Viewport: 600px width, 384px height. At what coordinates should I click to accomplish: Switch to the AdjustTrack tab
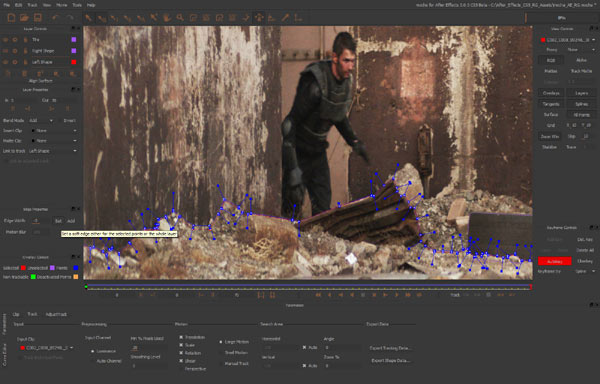56,314
